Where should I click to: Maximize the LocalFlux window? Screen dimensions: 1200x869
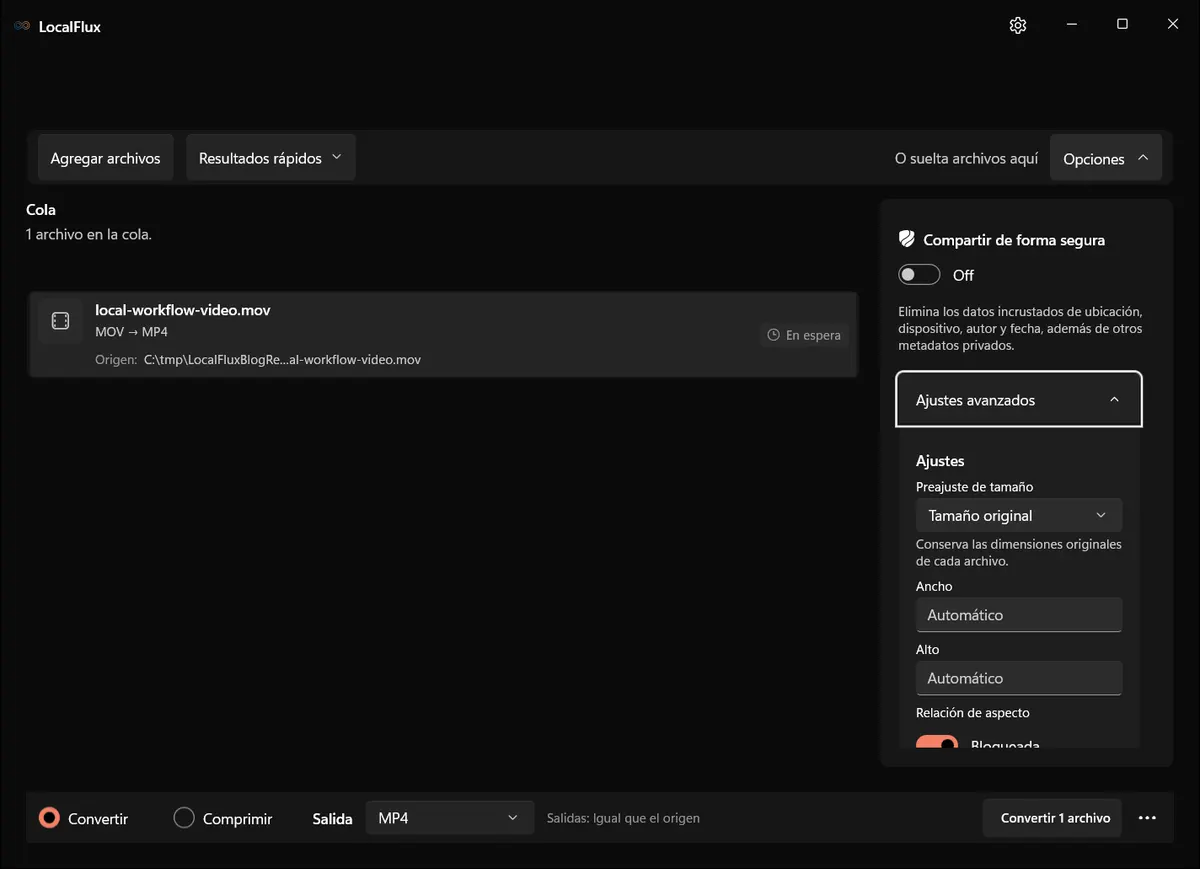point(1122,25)
